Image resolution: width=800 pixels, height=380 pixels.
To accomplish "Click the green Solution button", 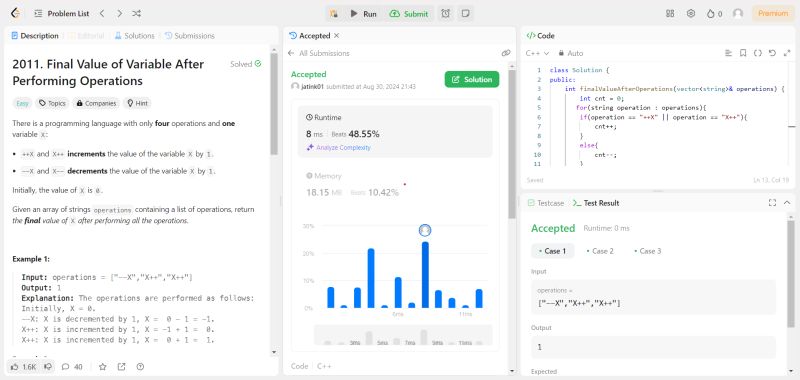I will (472, 80).
